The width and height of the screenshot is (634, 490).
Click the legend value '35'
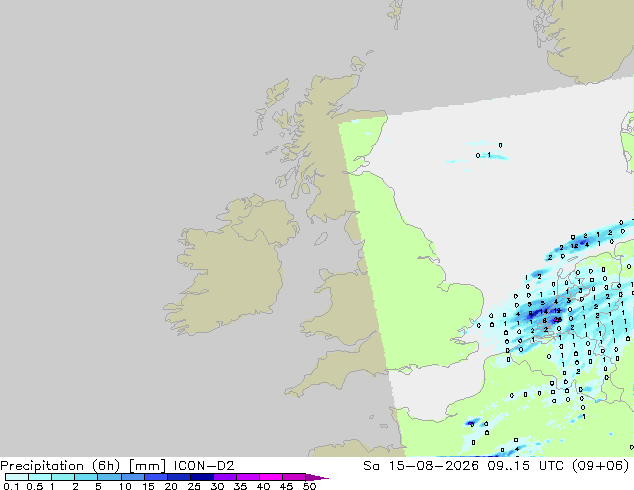(x=240, y=486)
